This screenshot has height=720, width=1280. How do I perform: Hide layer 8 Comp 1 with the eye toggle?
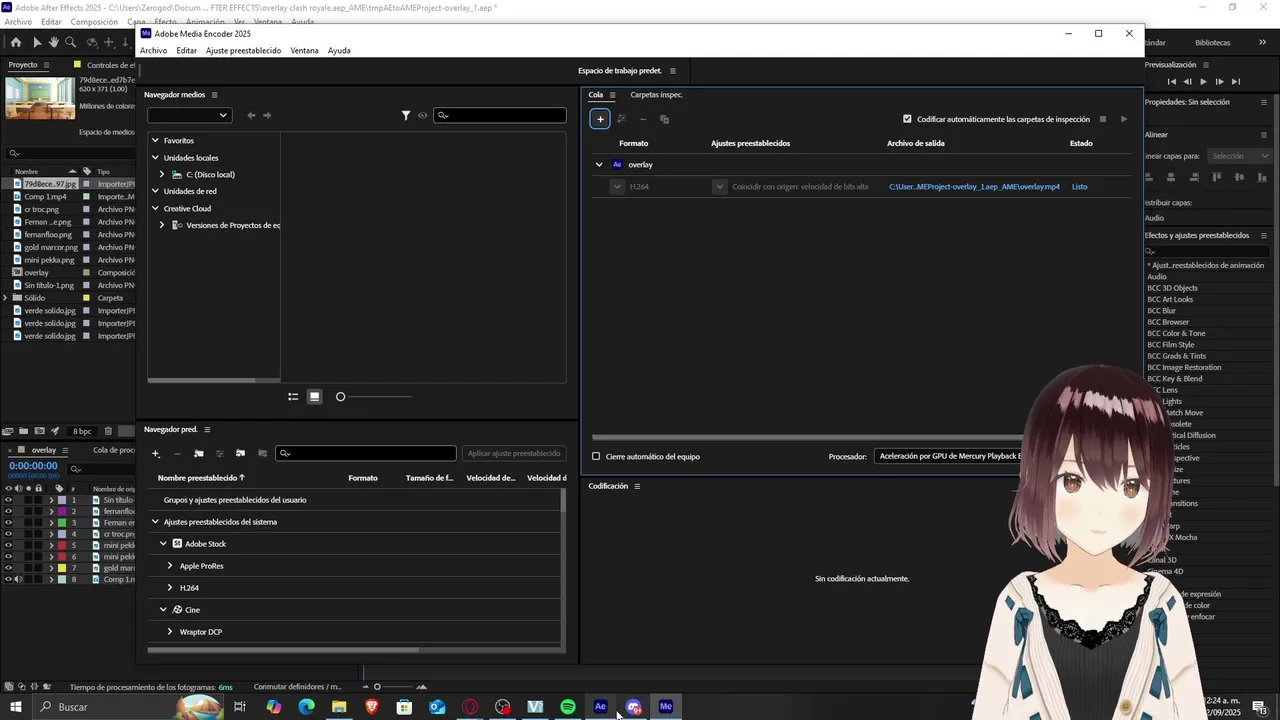8,579
